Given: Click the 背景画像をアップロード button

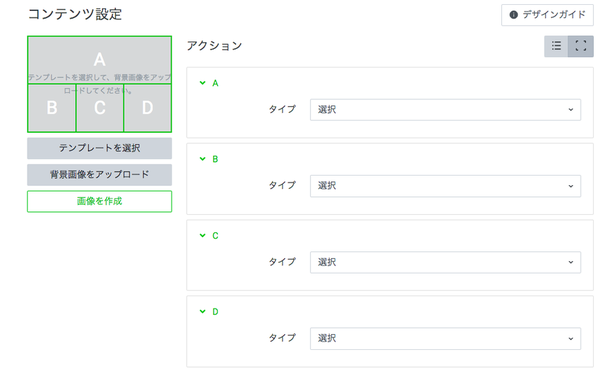Looking at the screenshot, I should pos(99,175).
